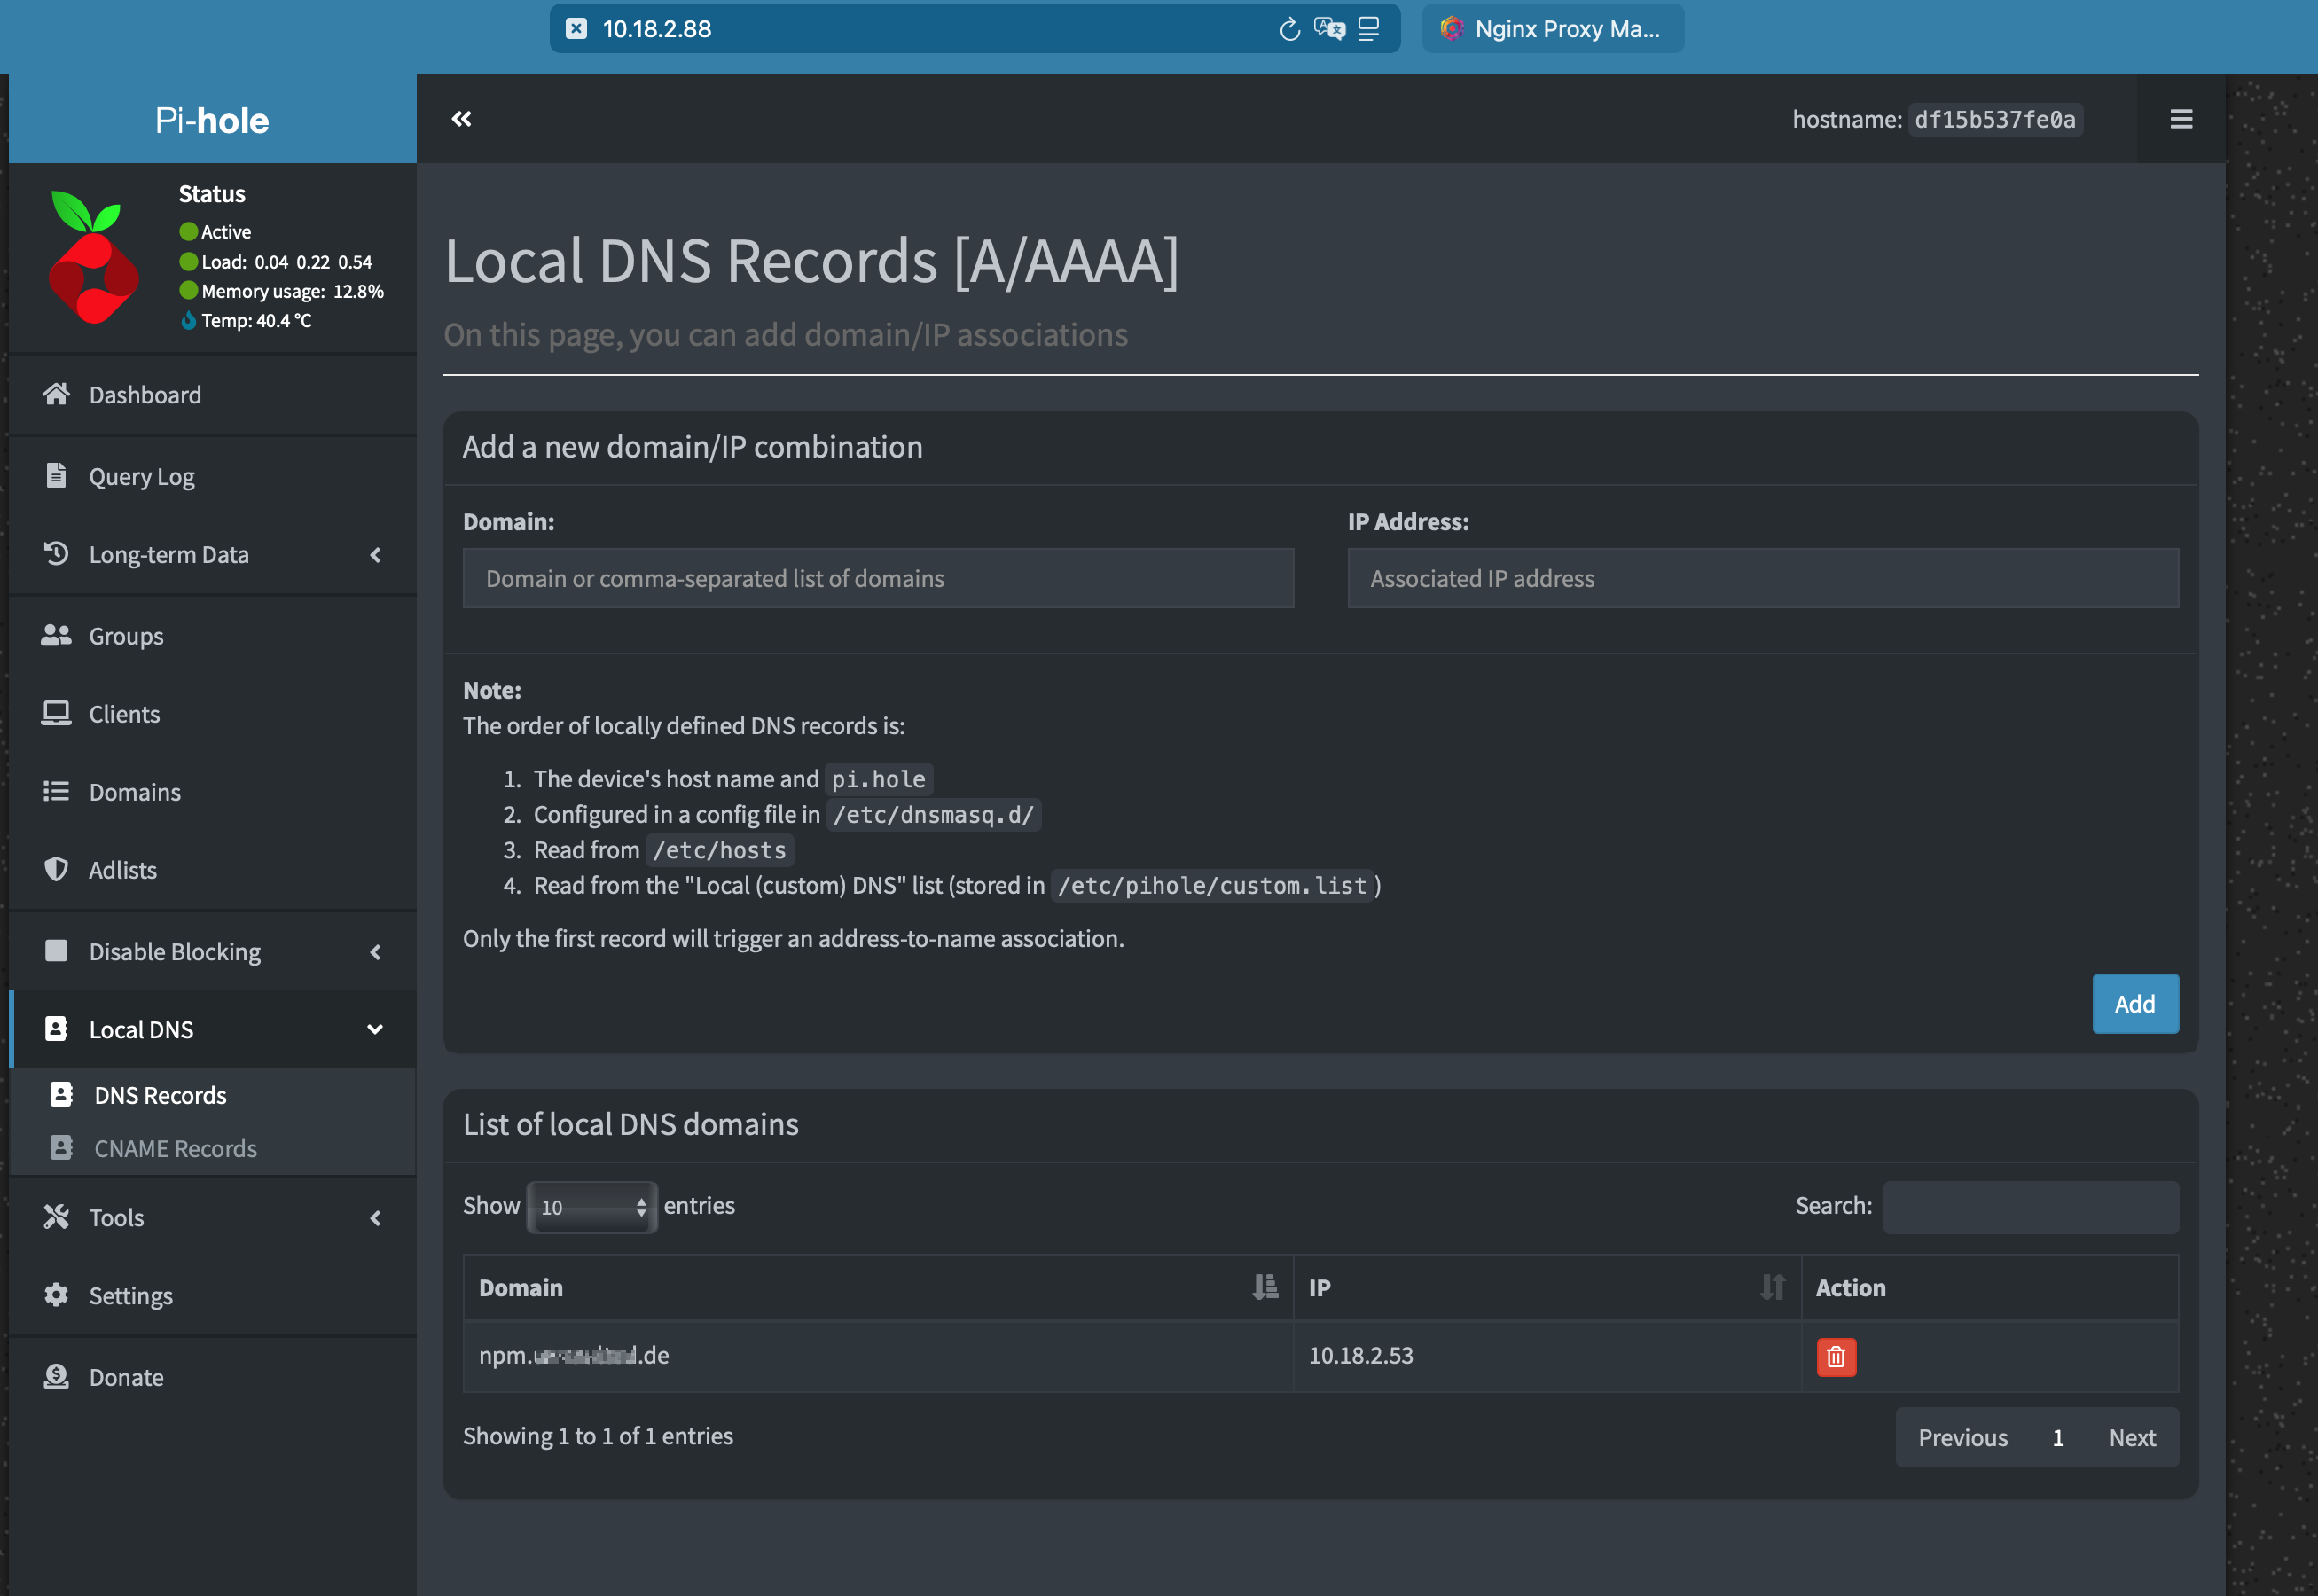The height and width of the screenshot is (1596, 2318).
Task: Open the Show entries count dropdown
Action: tap(592, 1207)
